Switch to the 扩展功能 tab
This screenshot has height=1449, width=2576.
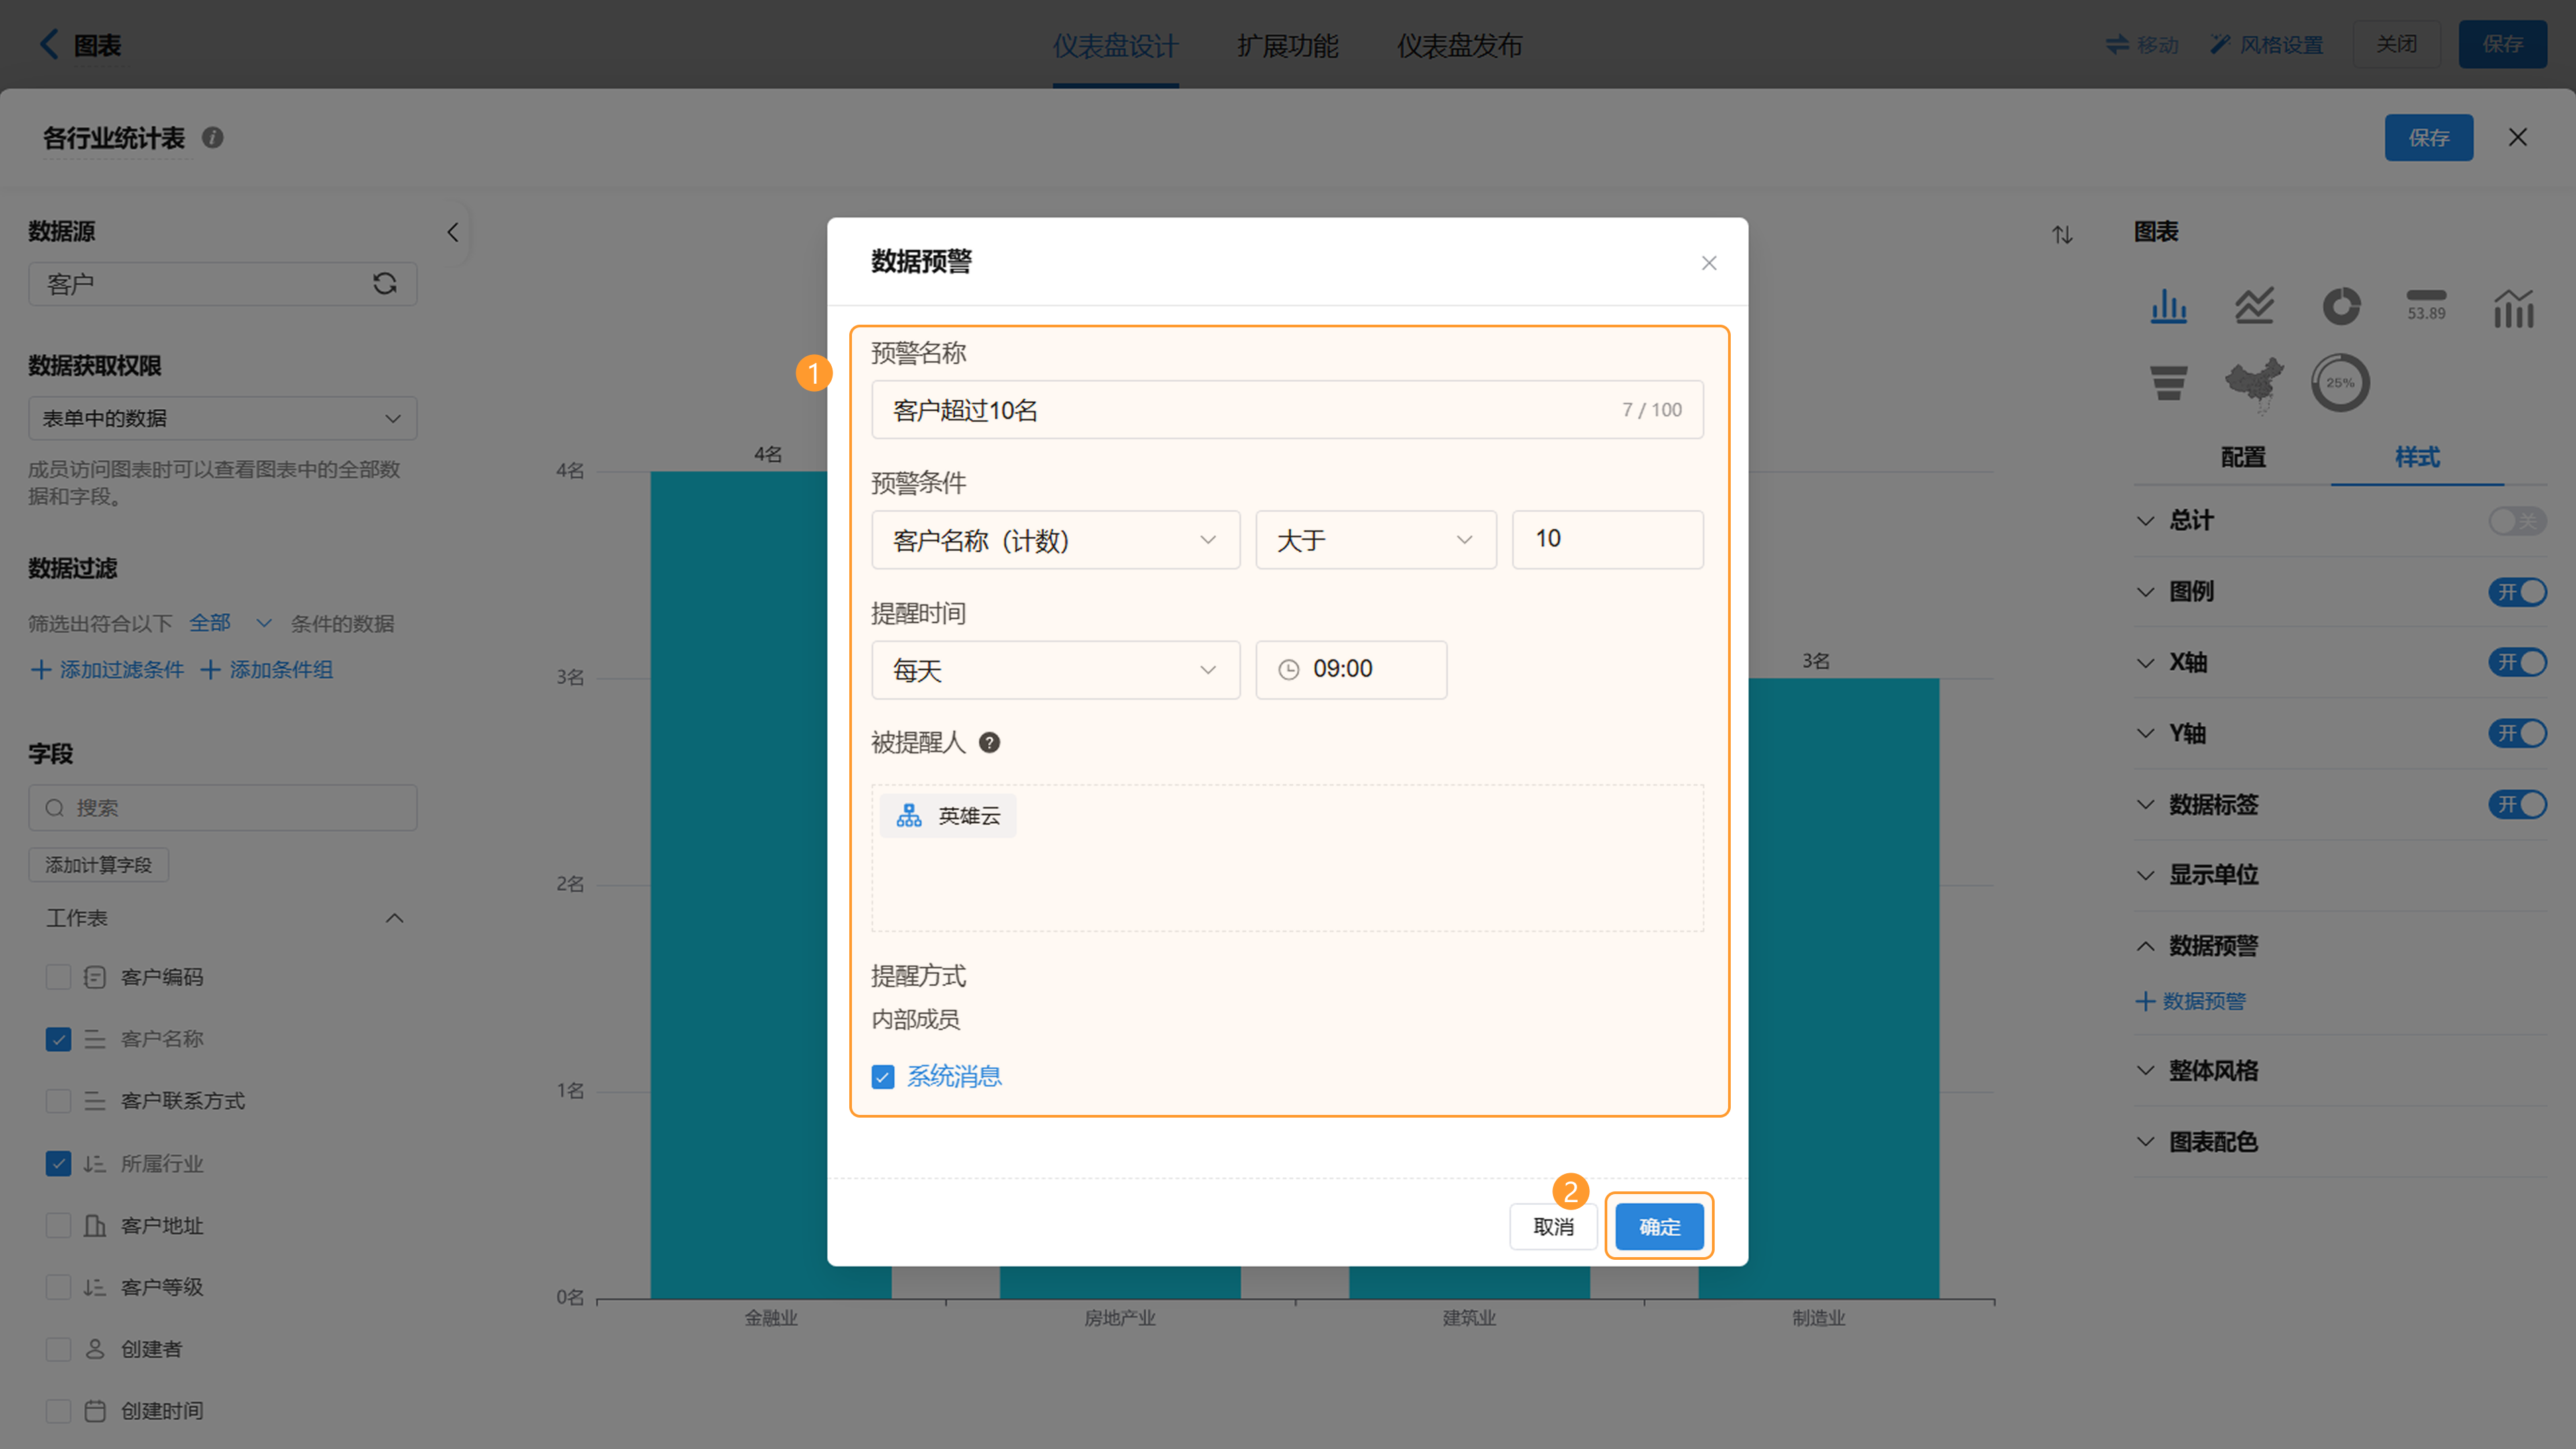click(1287, 45)
